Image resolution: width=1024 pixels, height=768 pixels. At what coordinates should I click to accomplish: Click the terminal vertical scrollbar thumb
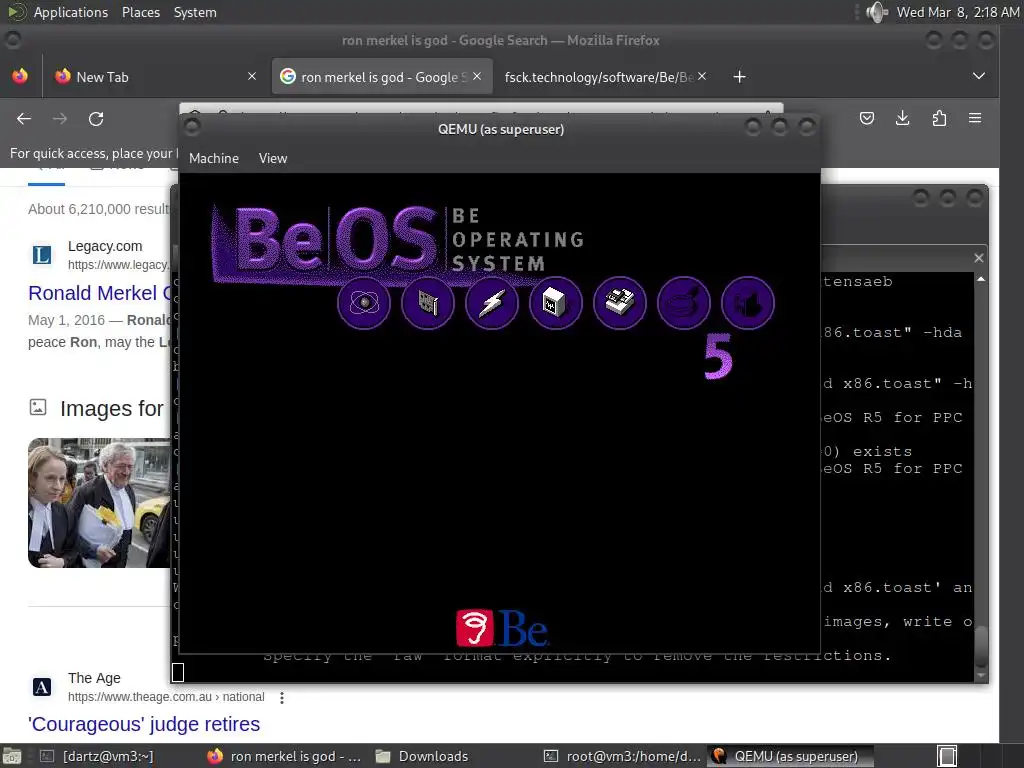(x=981, y=645)
